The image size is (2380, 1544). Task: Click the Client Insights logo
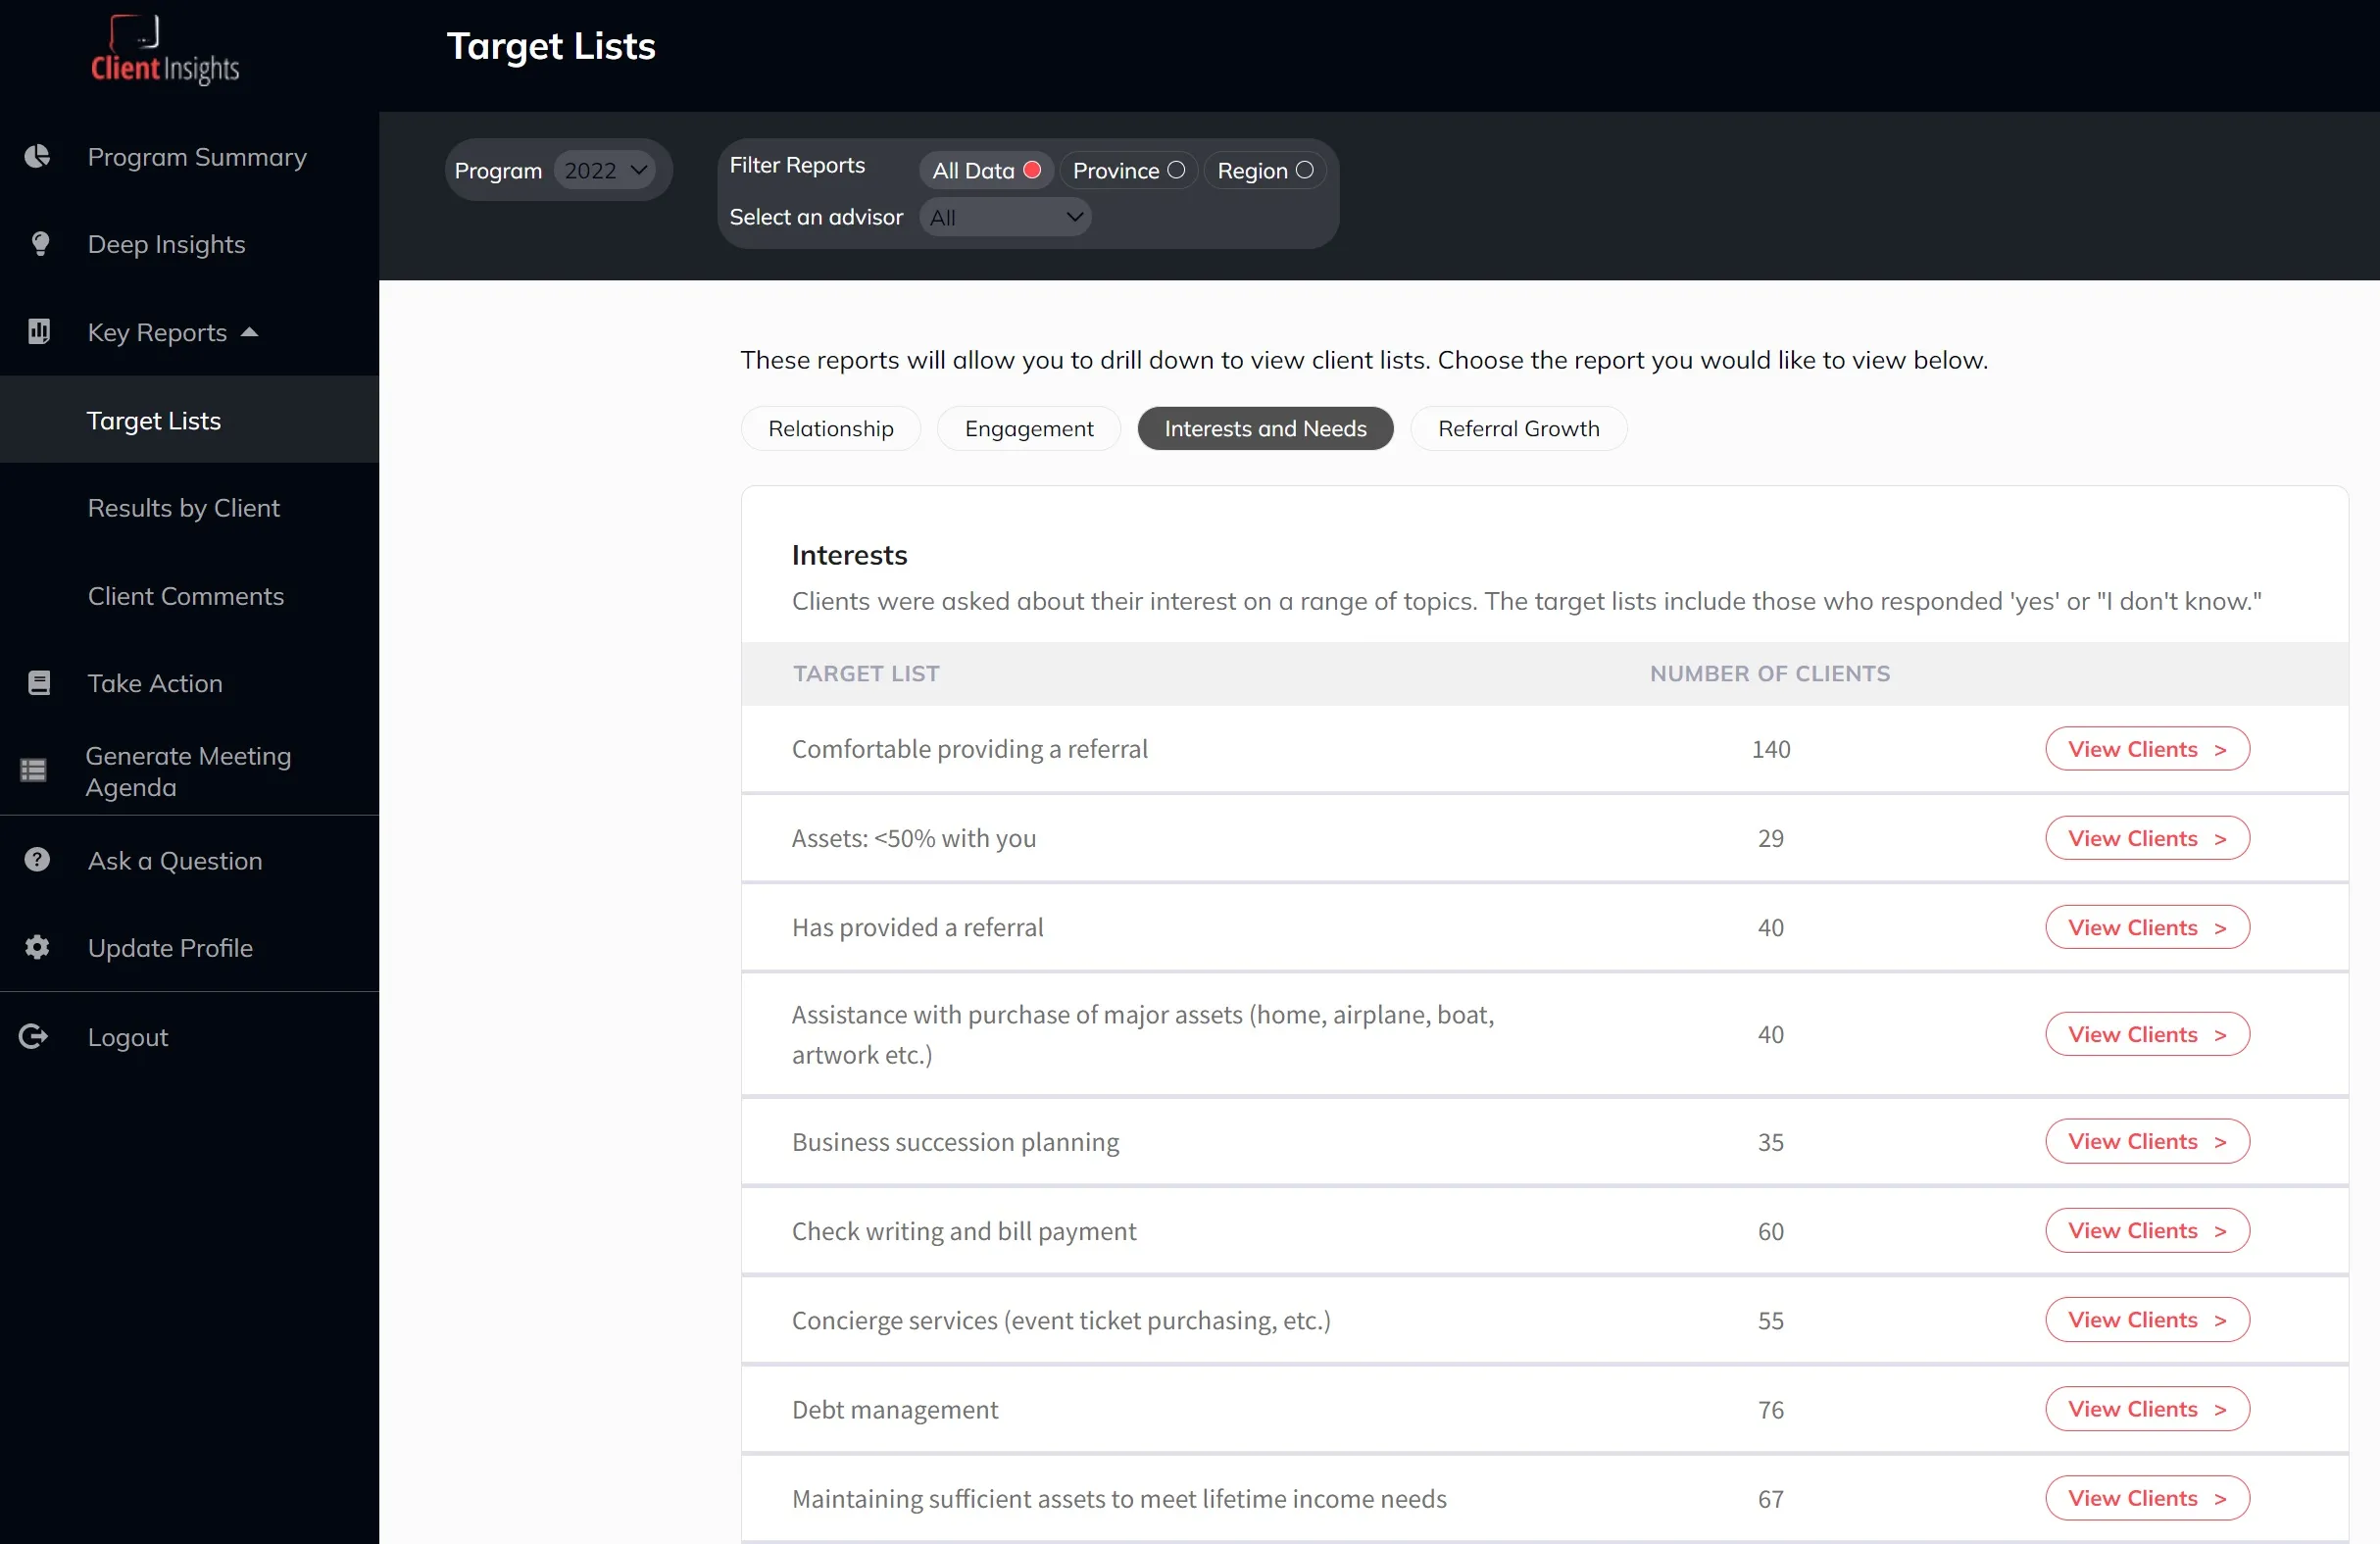click(x=165, y=50)
